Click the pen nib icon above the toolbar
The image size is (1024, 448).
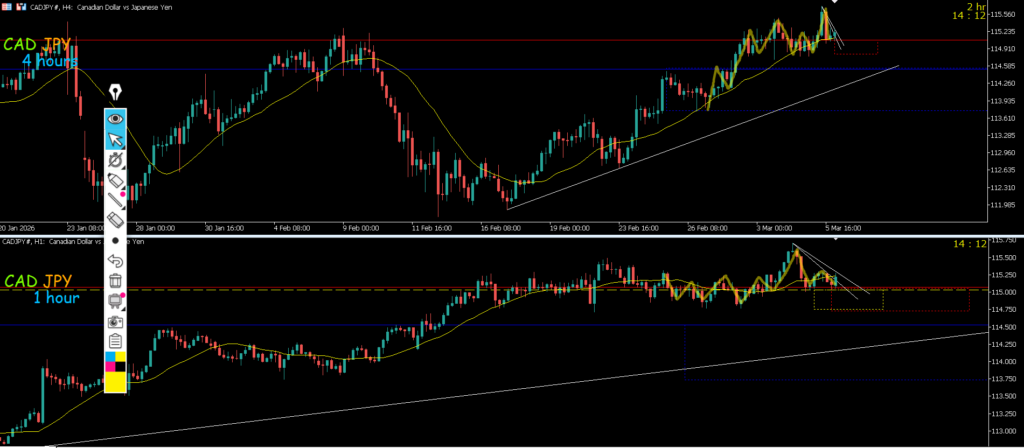[x=116, y=93]
